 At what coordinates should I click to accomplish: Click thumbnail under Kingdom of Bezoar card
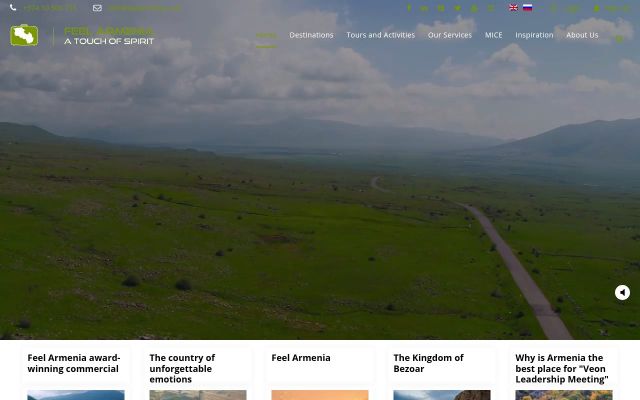click(x=442, y=395)
